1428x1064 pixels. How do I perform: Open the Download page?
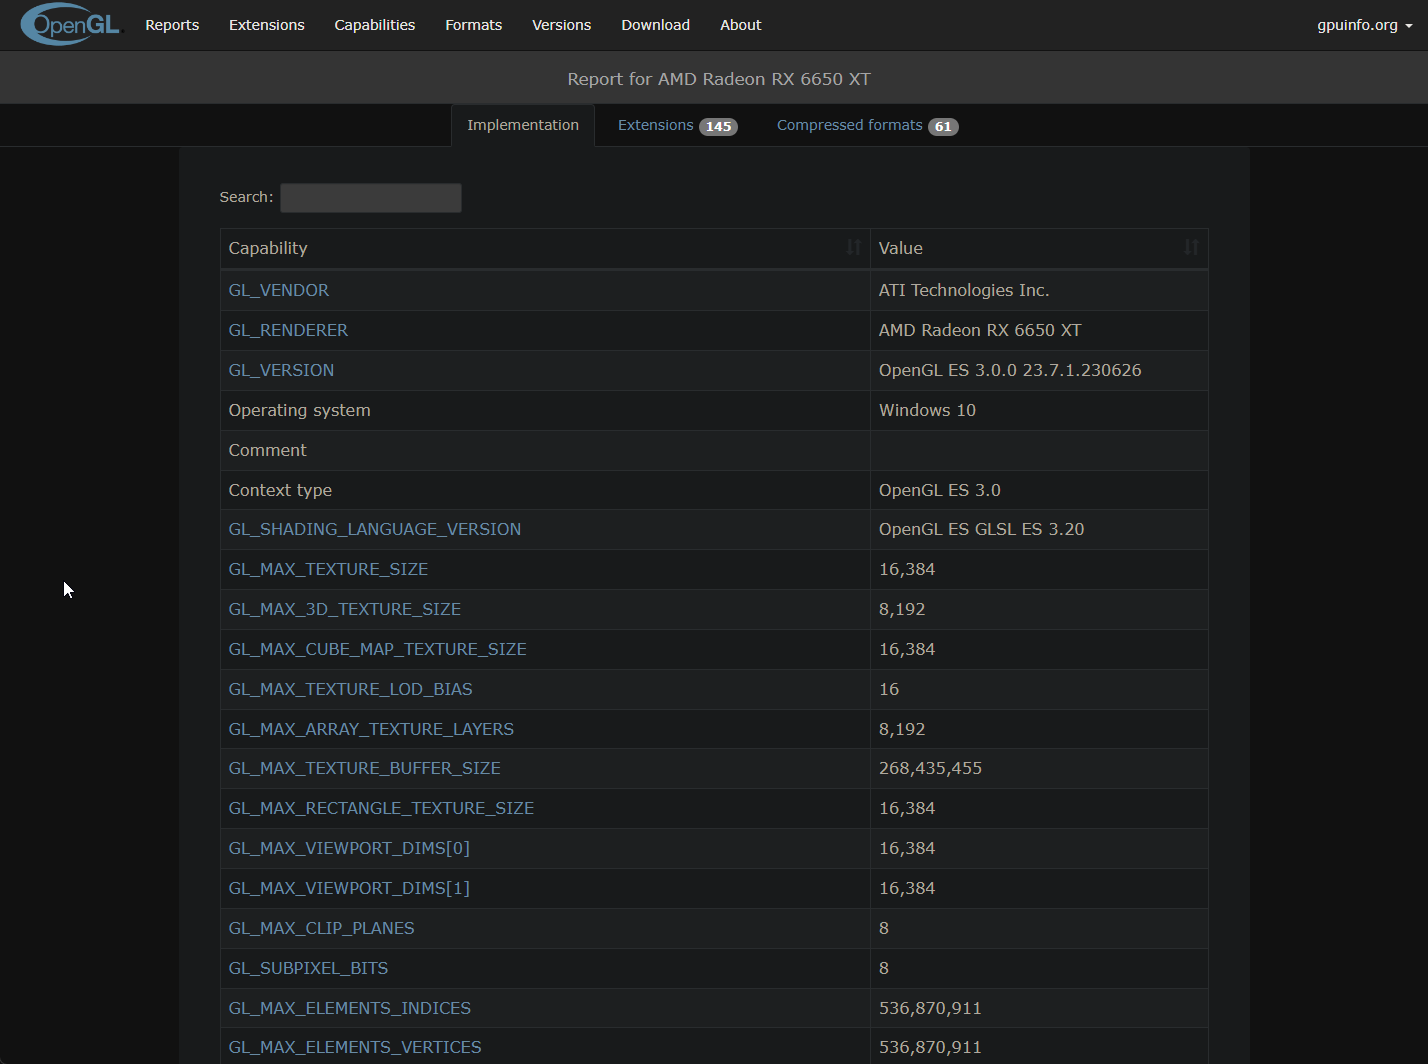tap(656, 25)
